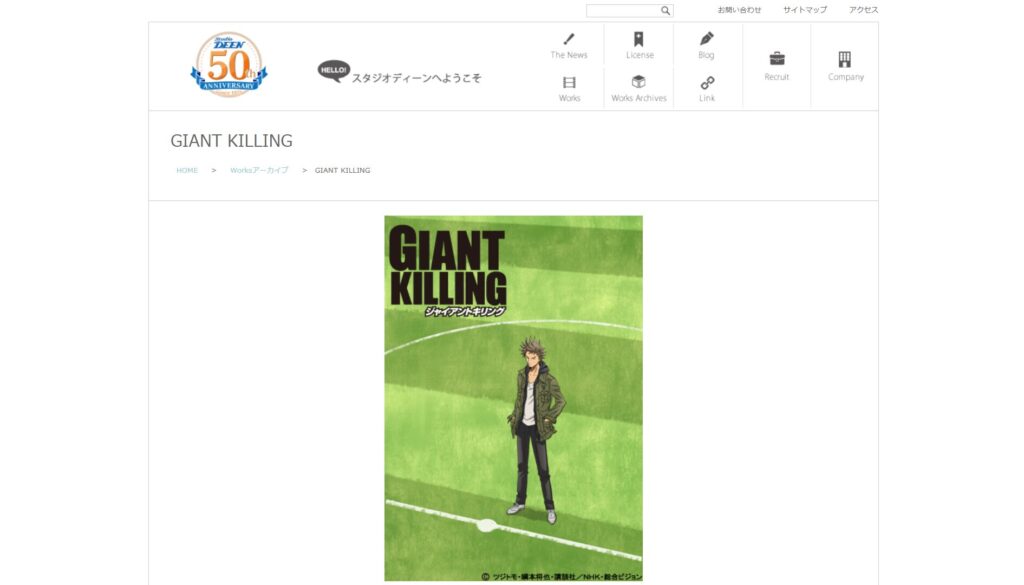This screenshot has width=1024, height=585.
Task: Click the Studio DEEN 50th anniversary logo
Action: (x=229, y=65)
